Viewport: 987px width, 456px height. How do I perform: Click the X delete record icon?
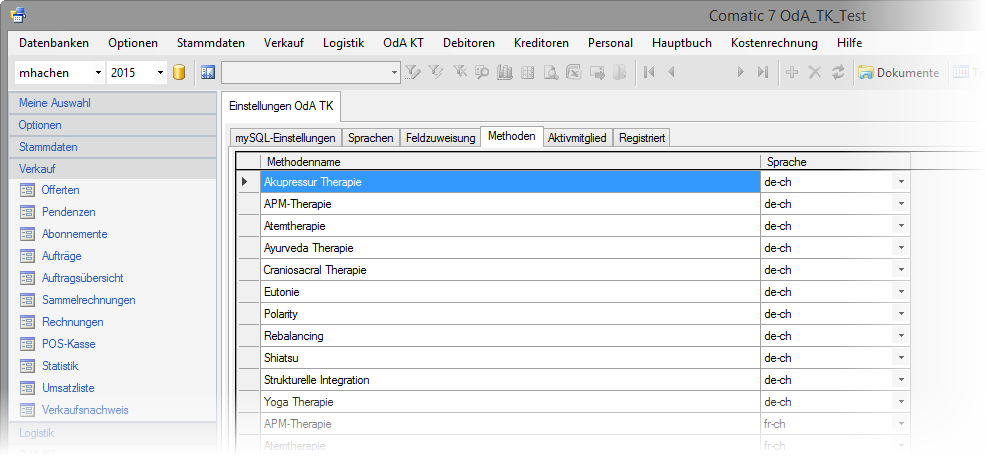[815, 72]
